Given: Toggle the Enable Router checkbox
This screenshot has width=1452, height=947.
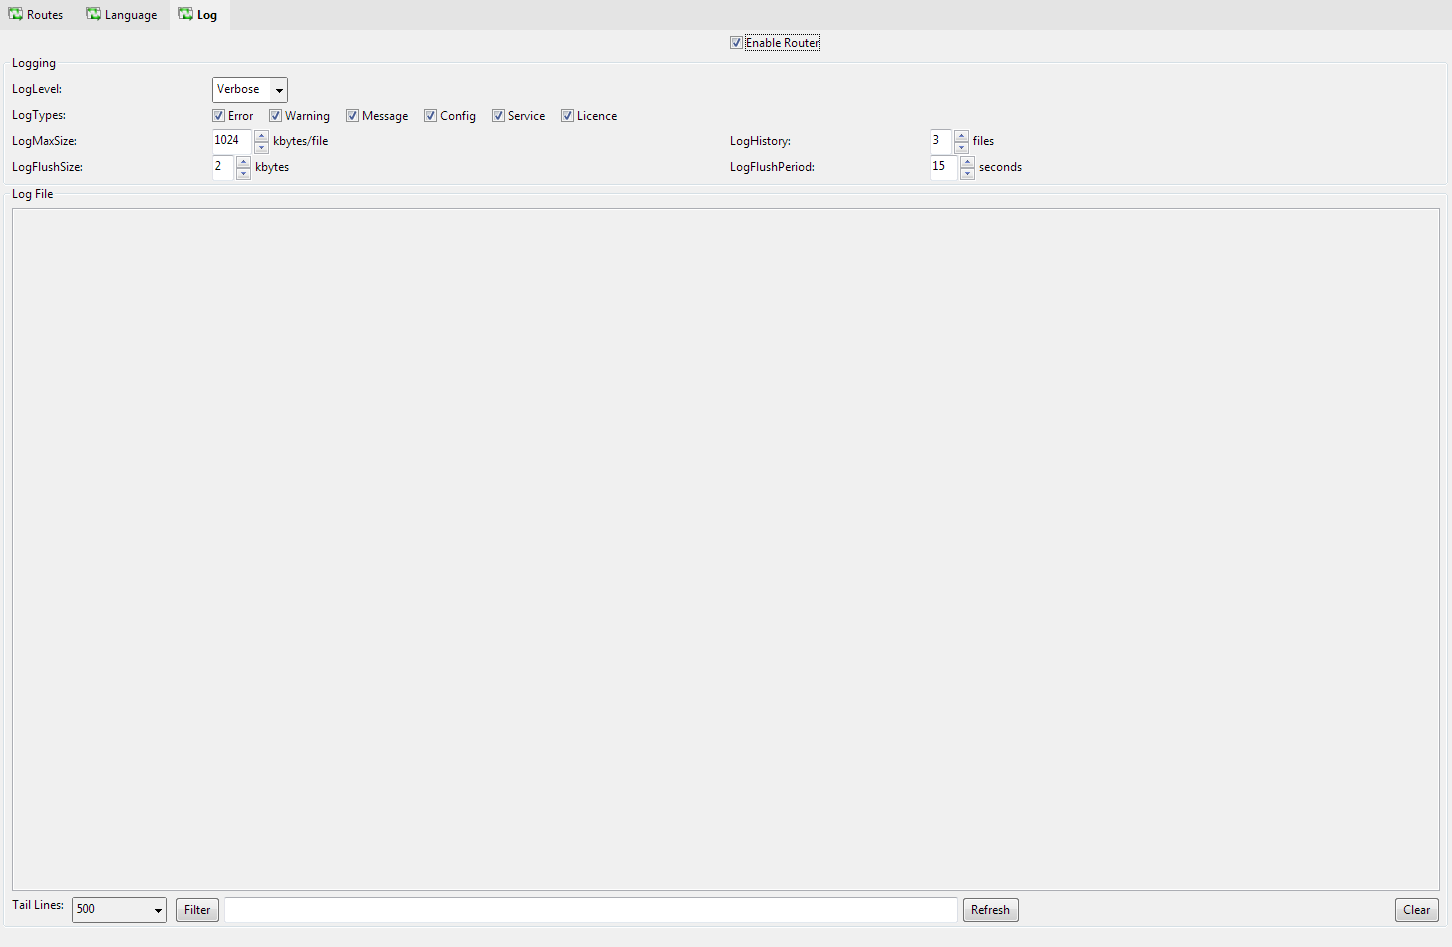Looking at the screenshot, I should [x=737, y=43].
